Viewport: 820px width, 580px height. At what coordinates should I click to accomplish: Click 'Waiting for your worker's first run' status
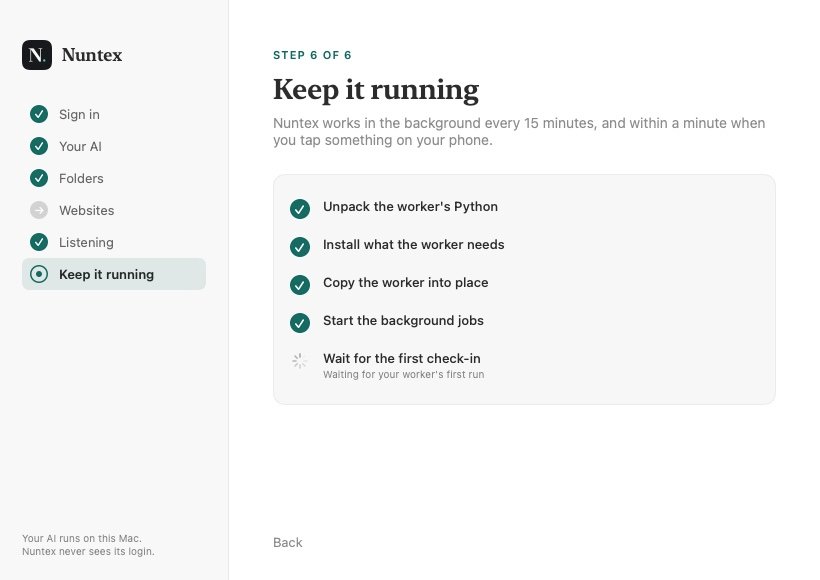pyautogui.click(x=403, y=374)
